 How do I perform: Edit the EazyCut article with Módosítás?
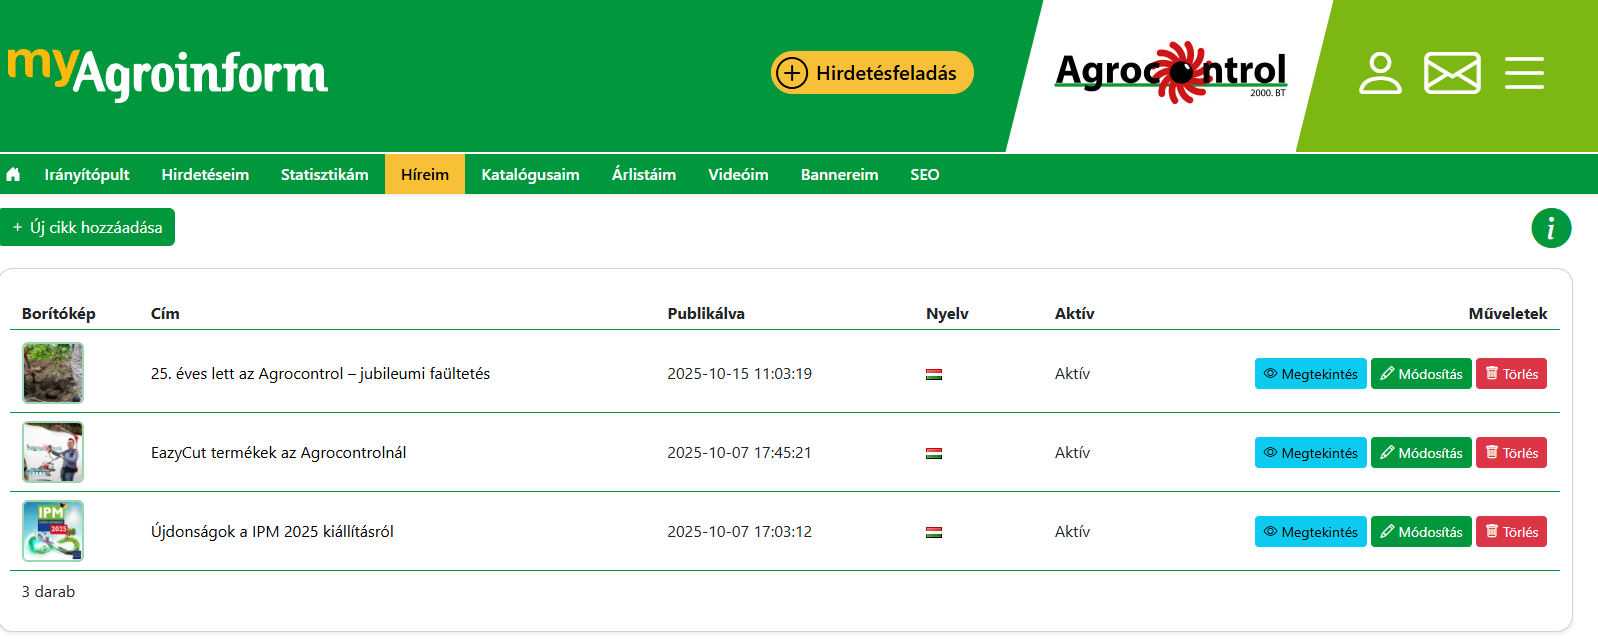click(1421, 453)
